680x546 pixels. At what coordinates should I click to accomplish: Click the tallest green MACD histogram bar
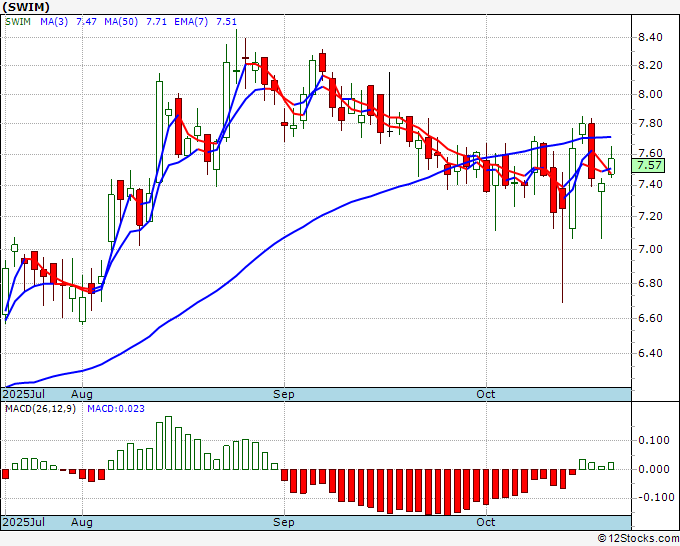[x=169, y=443]
